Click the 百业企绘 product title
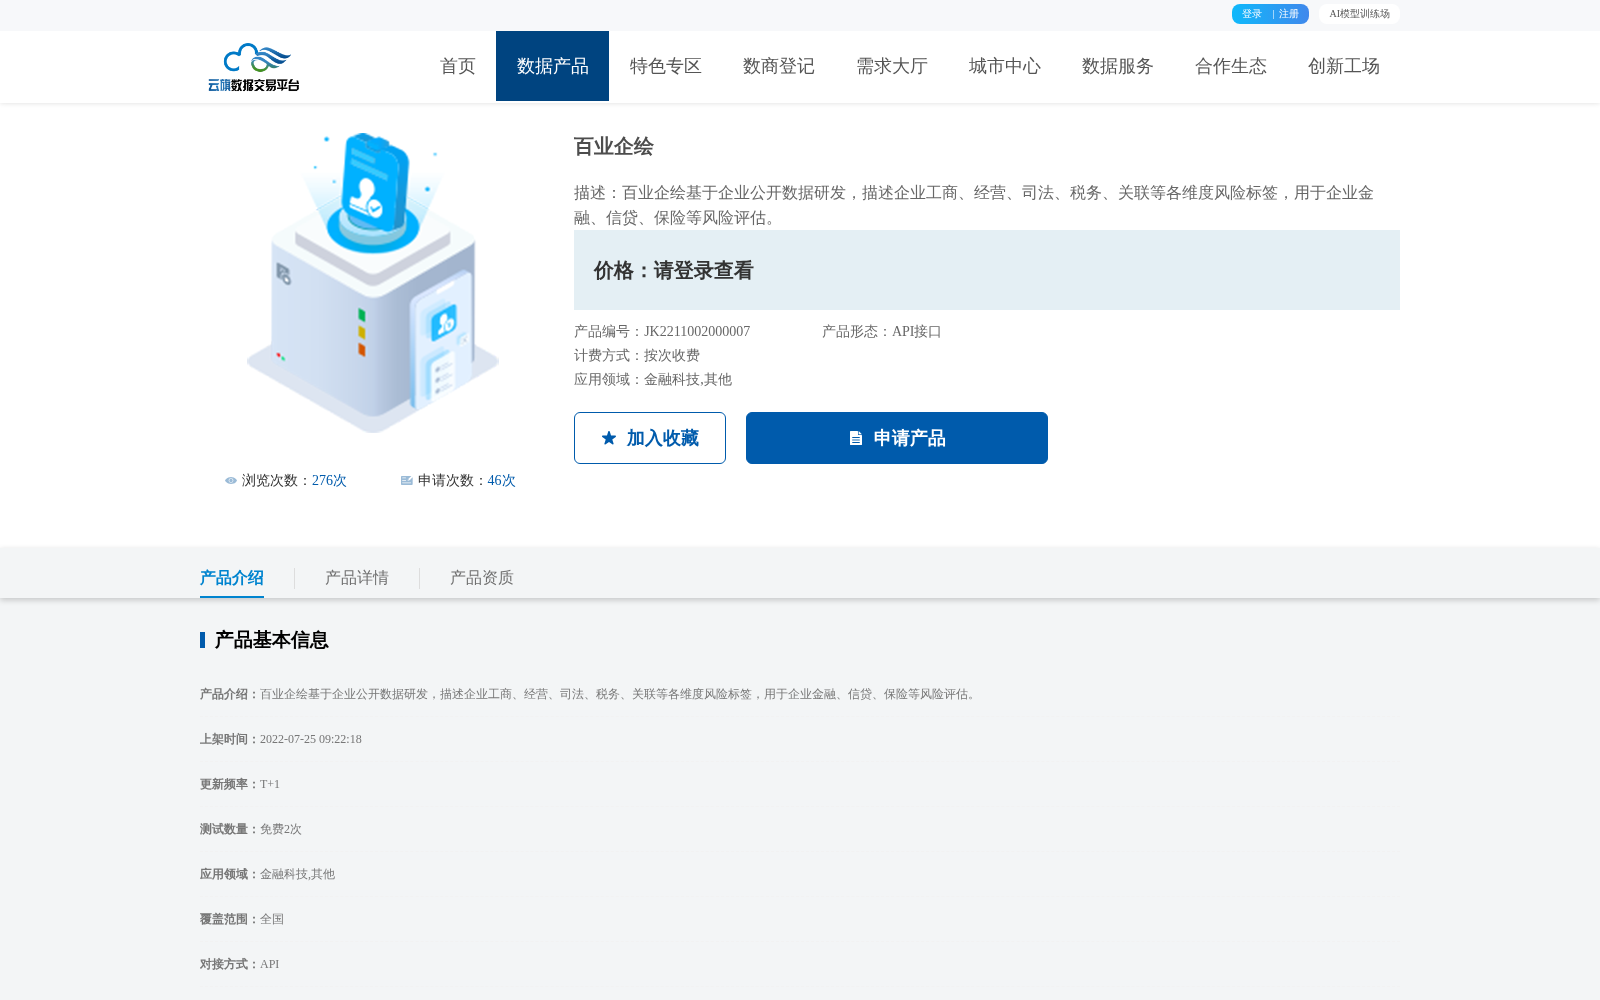Viewport: 1600px width, 1000px height. (614, 147)
